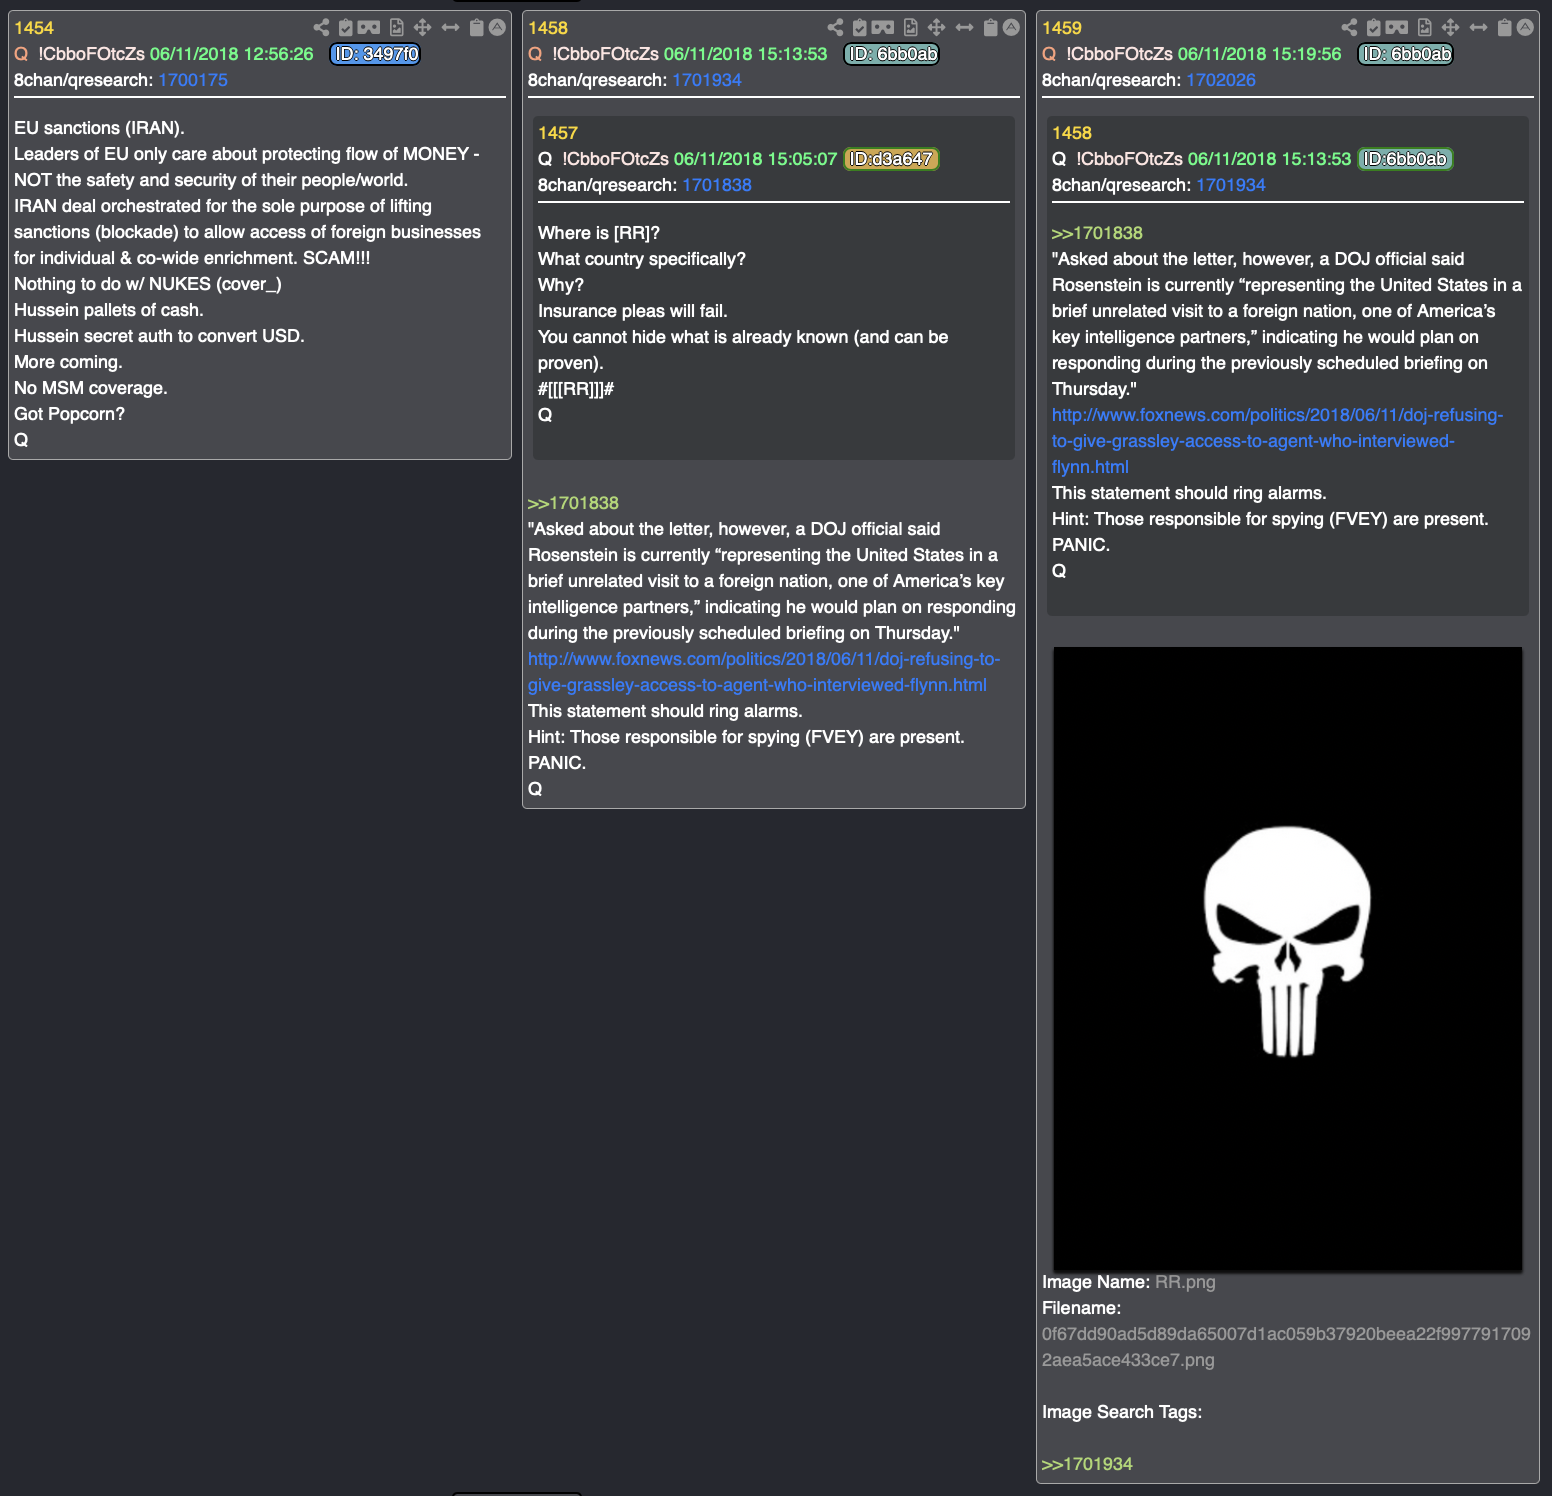Click the olive ID:d3a647 badge on post 1457
This screenshot has height=1496, width=1552.
click(x=891, y=159)
